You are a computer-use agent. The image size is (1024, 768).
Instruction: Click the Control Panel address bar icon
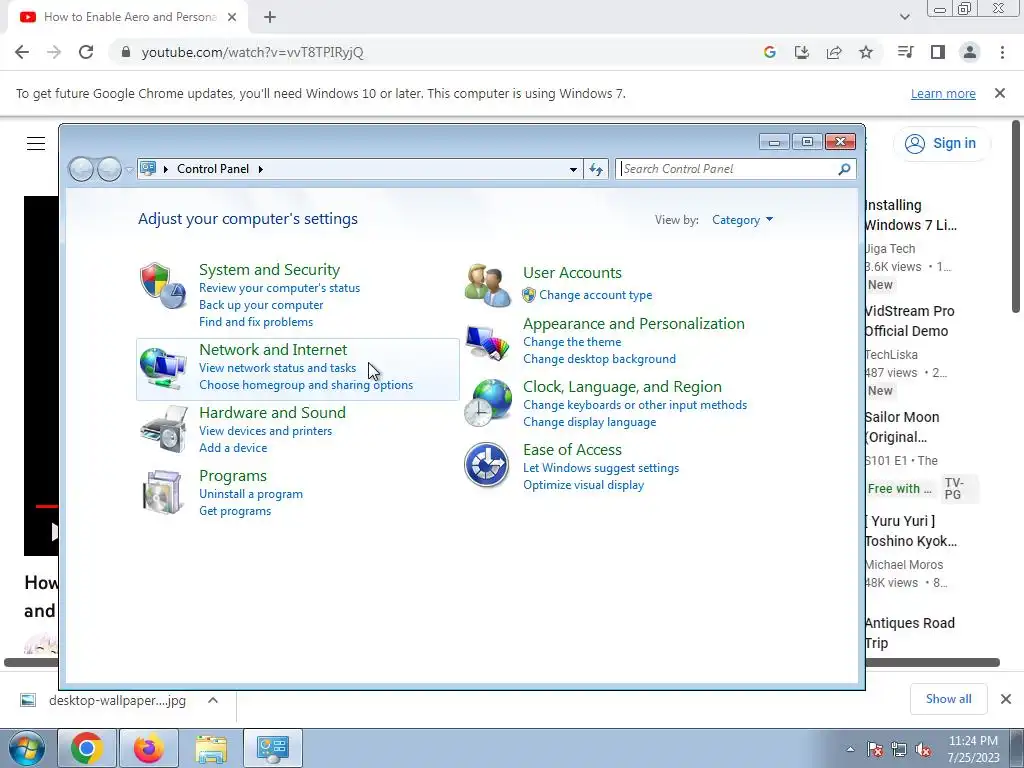coord(148,168)
